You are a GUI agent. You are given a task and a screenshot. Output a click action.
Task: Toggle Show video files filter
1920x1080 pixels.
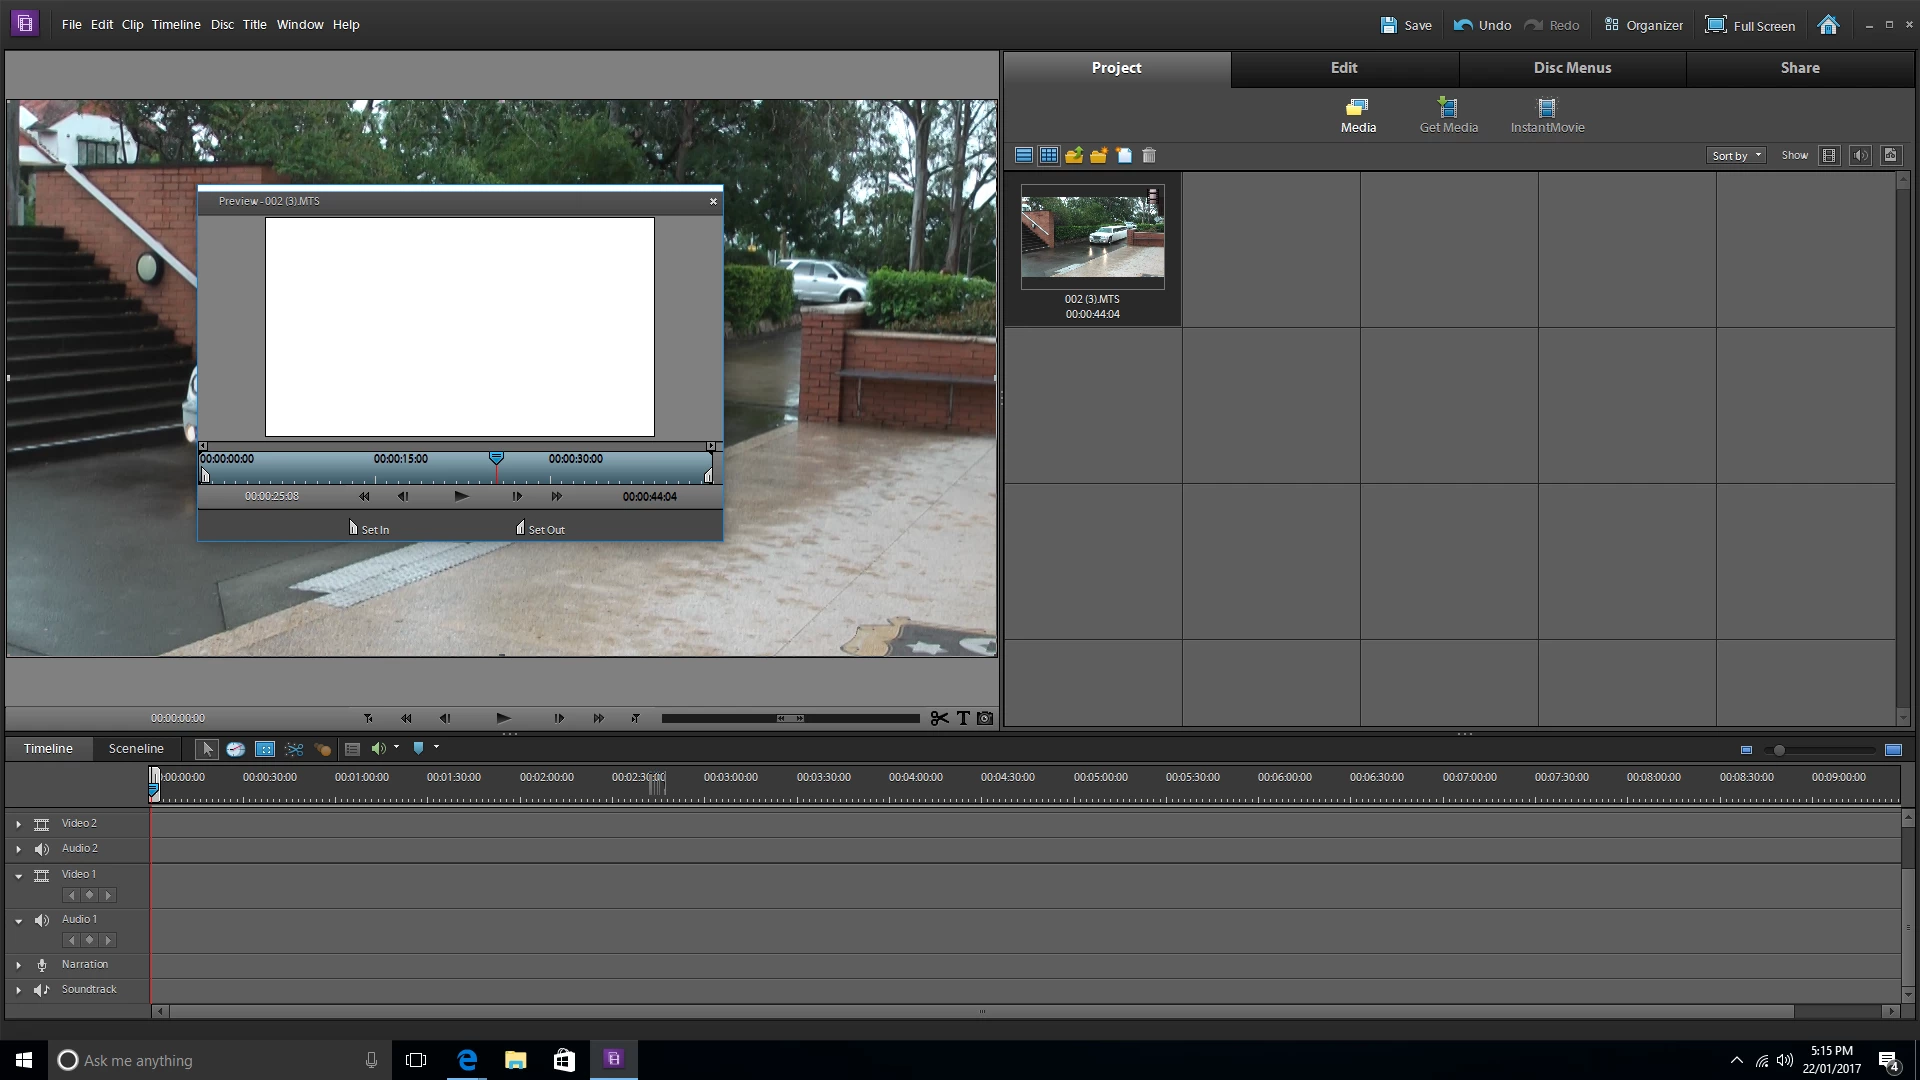pos(1829,155)
